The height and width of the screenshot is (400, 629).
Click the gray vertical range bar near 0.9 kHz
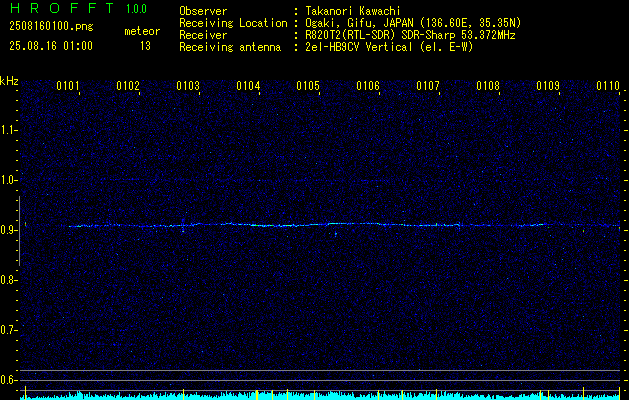(19, 231)
